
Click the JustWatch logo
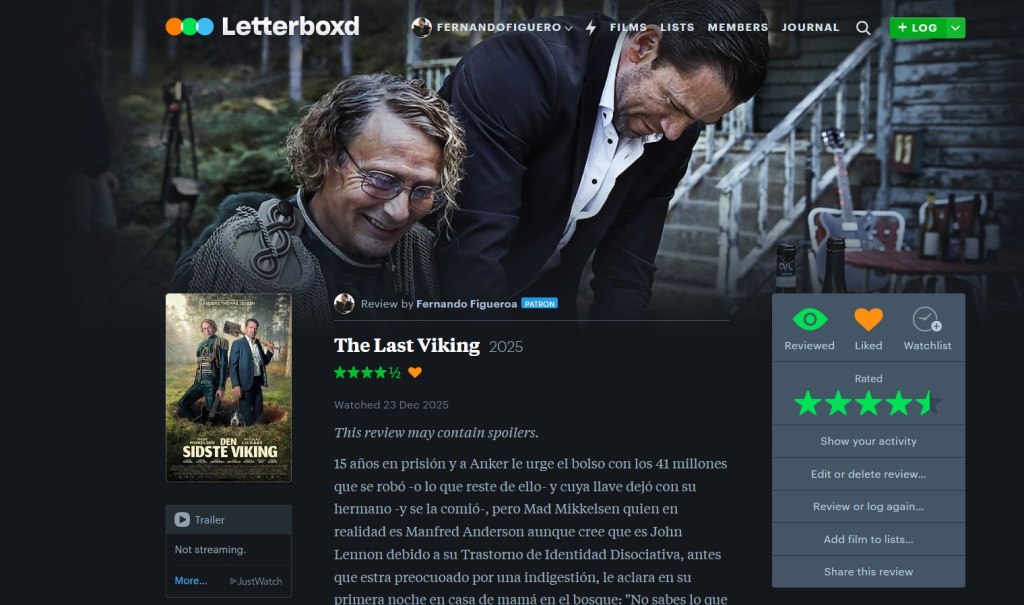click(256, 581)
